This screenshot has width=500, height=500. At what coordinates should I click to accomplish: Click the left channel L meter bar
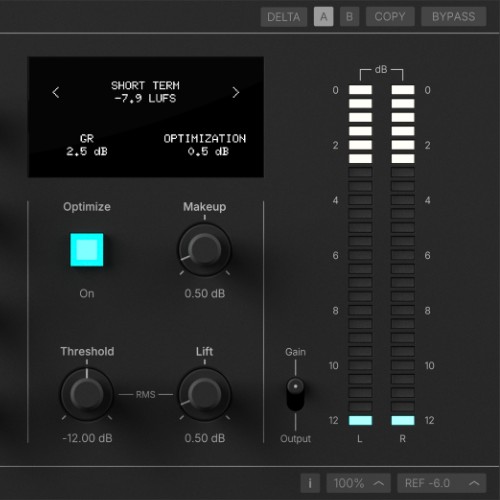click(x=360, y=255)
